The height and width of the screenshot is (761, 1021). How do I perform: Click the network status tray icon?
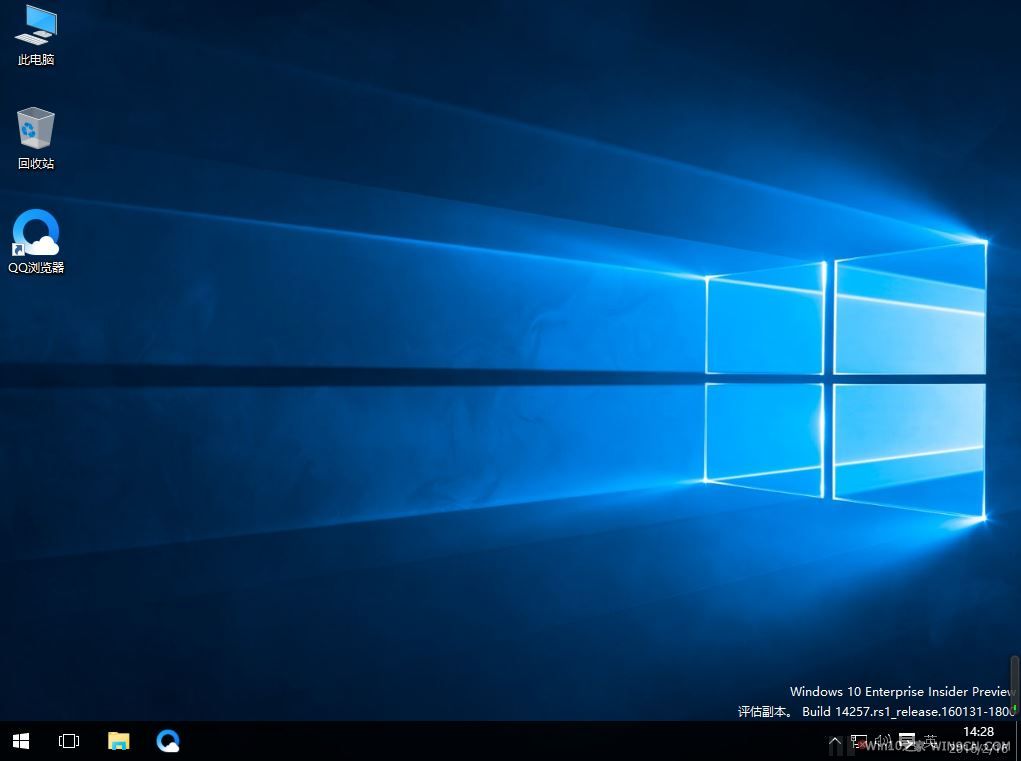859,742
